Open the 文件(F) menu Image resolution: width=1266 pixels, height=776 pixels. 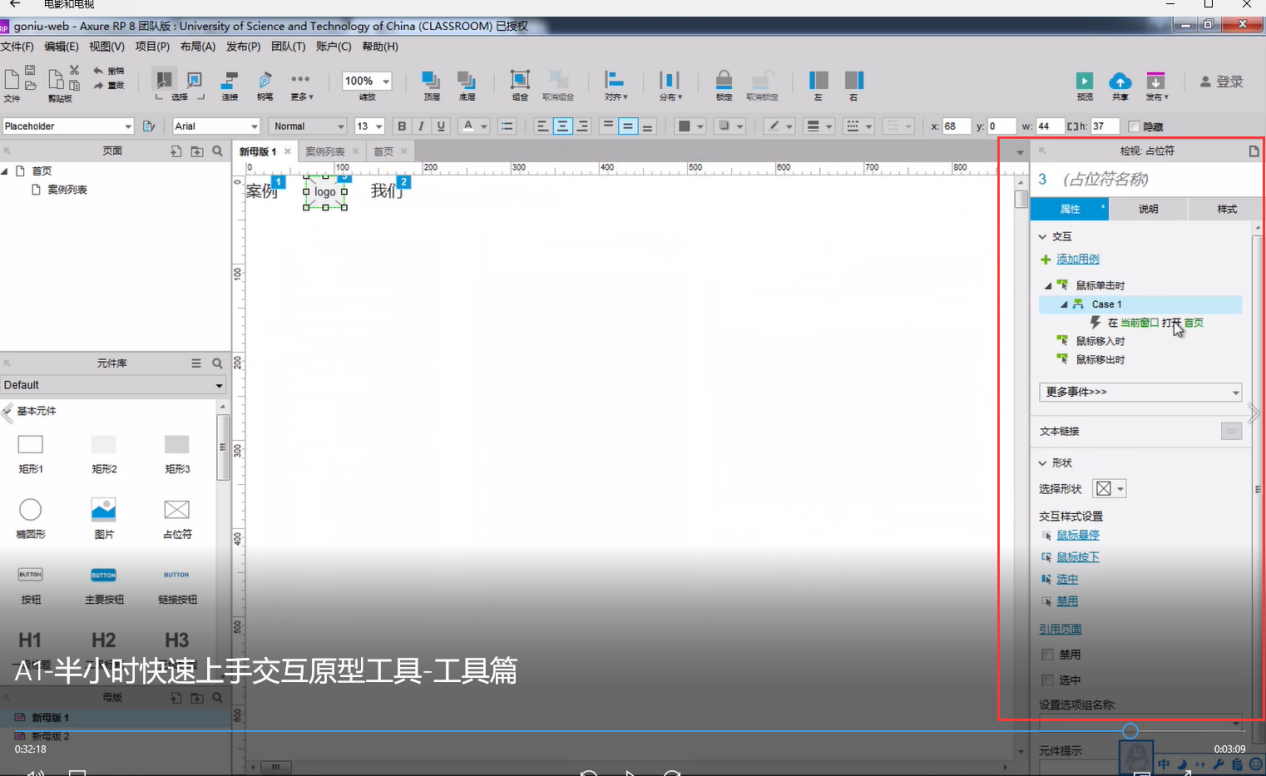pos(16,46)
